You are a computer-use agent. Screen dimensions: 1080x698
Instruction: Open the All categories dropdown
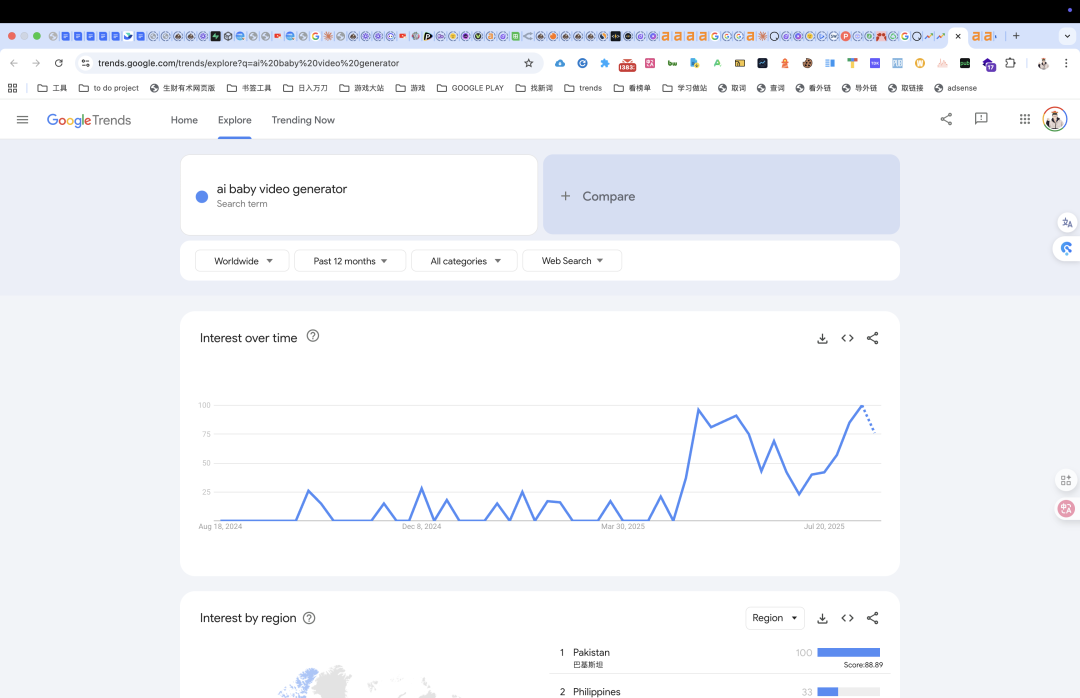tap(464, 261)
